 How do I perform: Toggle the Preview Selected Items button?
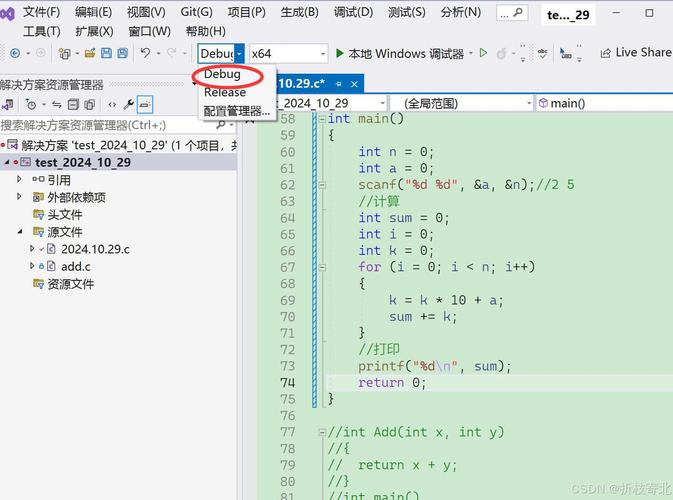click(x=145, y=104)
